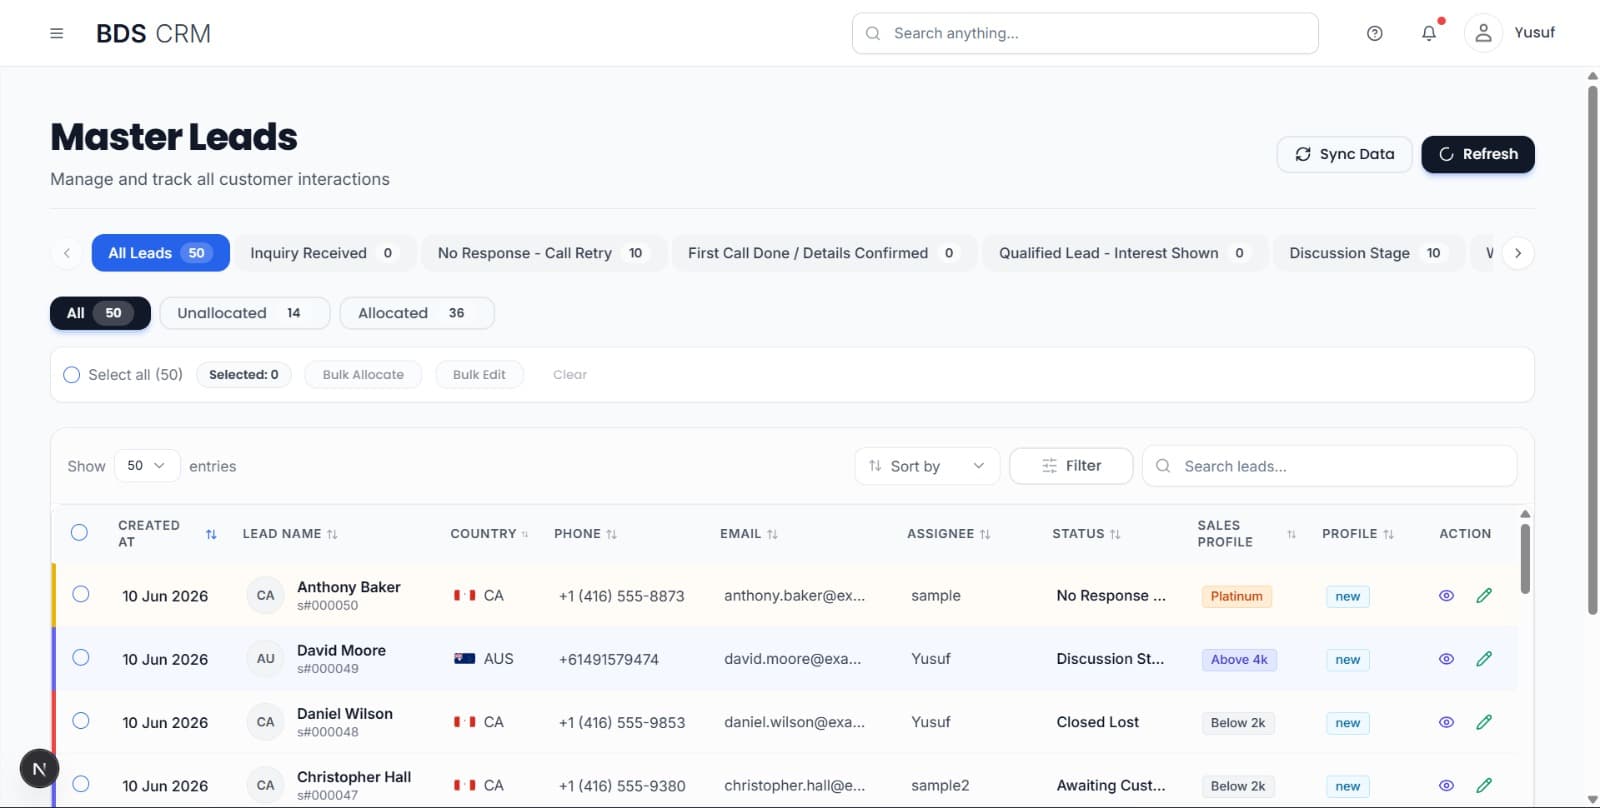Click David Moore's Above 4k badge

tap(1239, 660)
